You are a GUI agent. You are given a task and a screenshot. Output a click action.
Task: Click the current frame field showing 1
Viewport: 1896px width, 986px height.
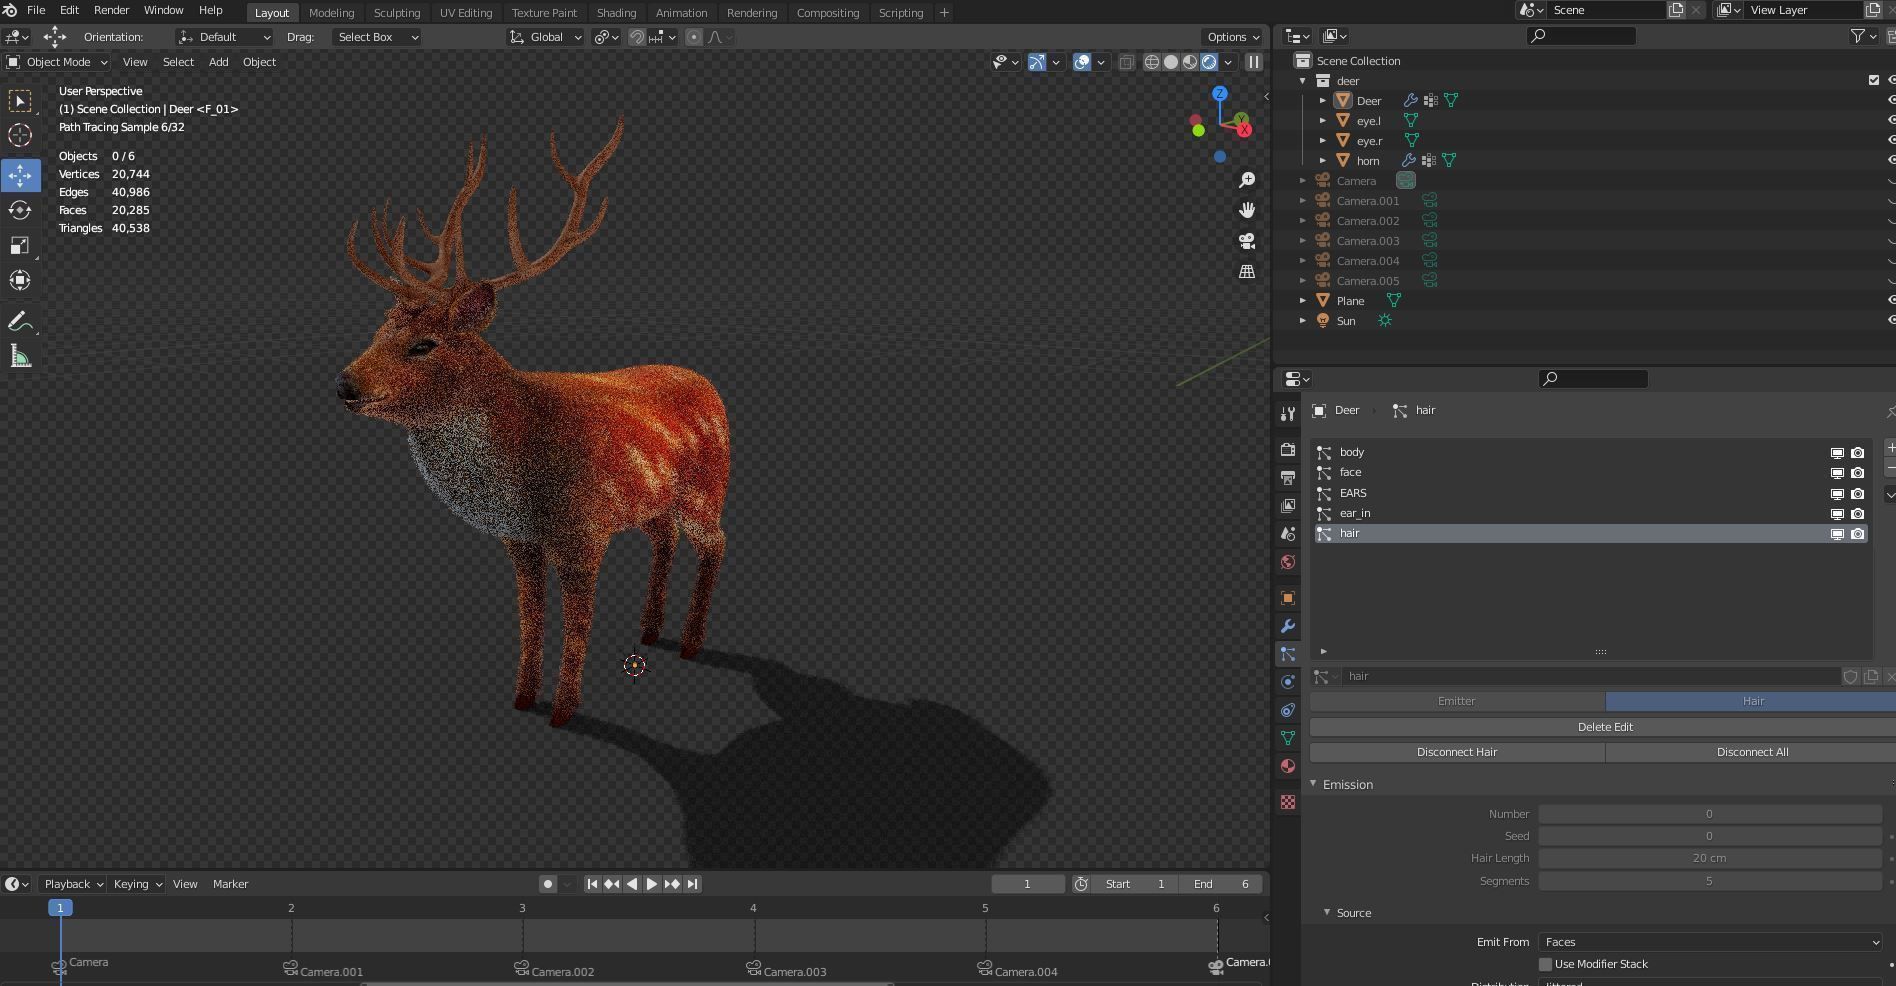1027,884
